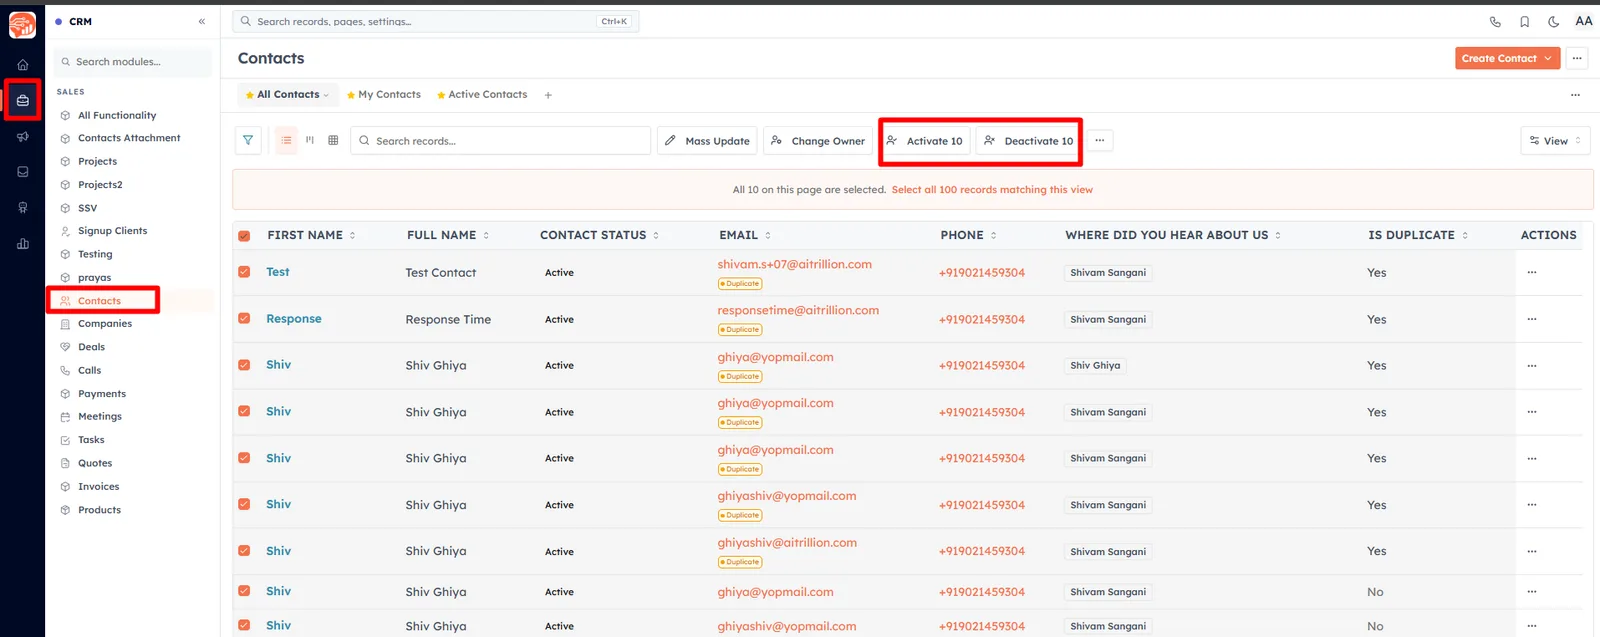Select all 100 records matching this view
The height and width of the screenshot is (637, 1600).
[992, 190]
